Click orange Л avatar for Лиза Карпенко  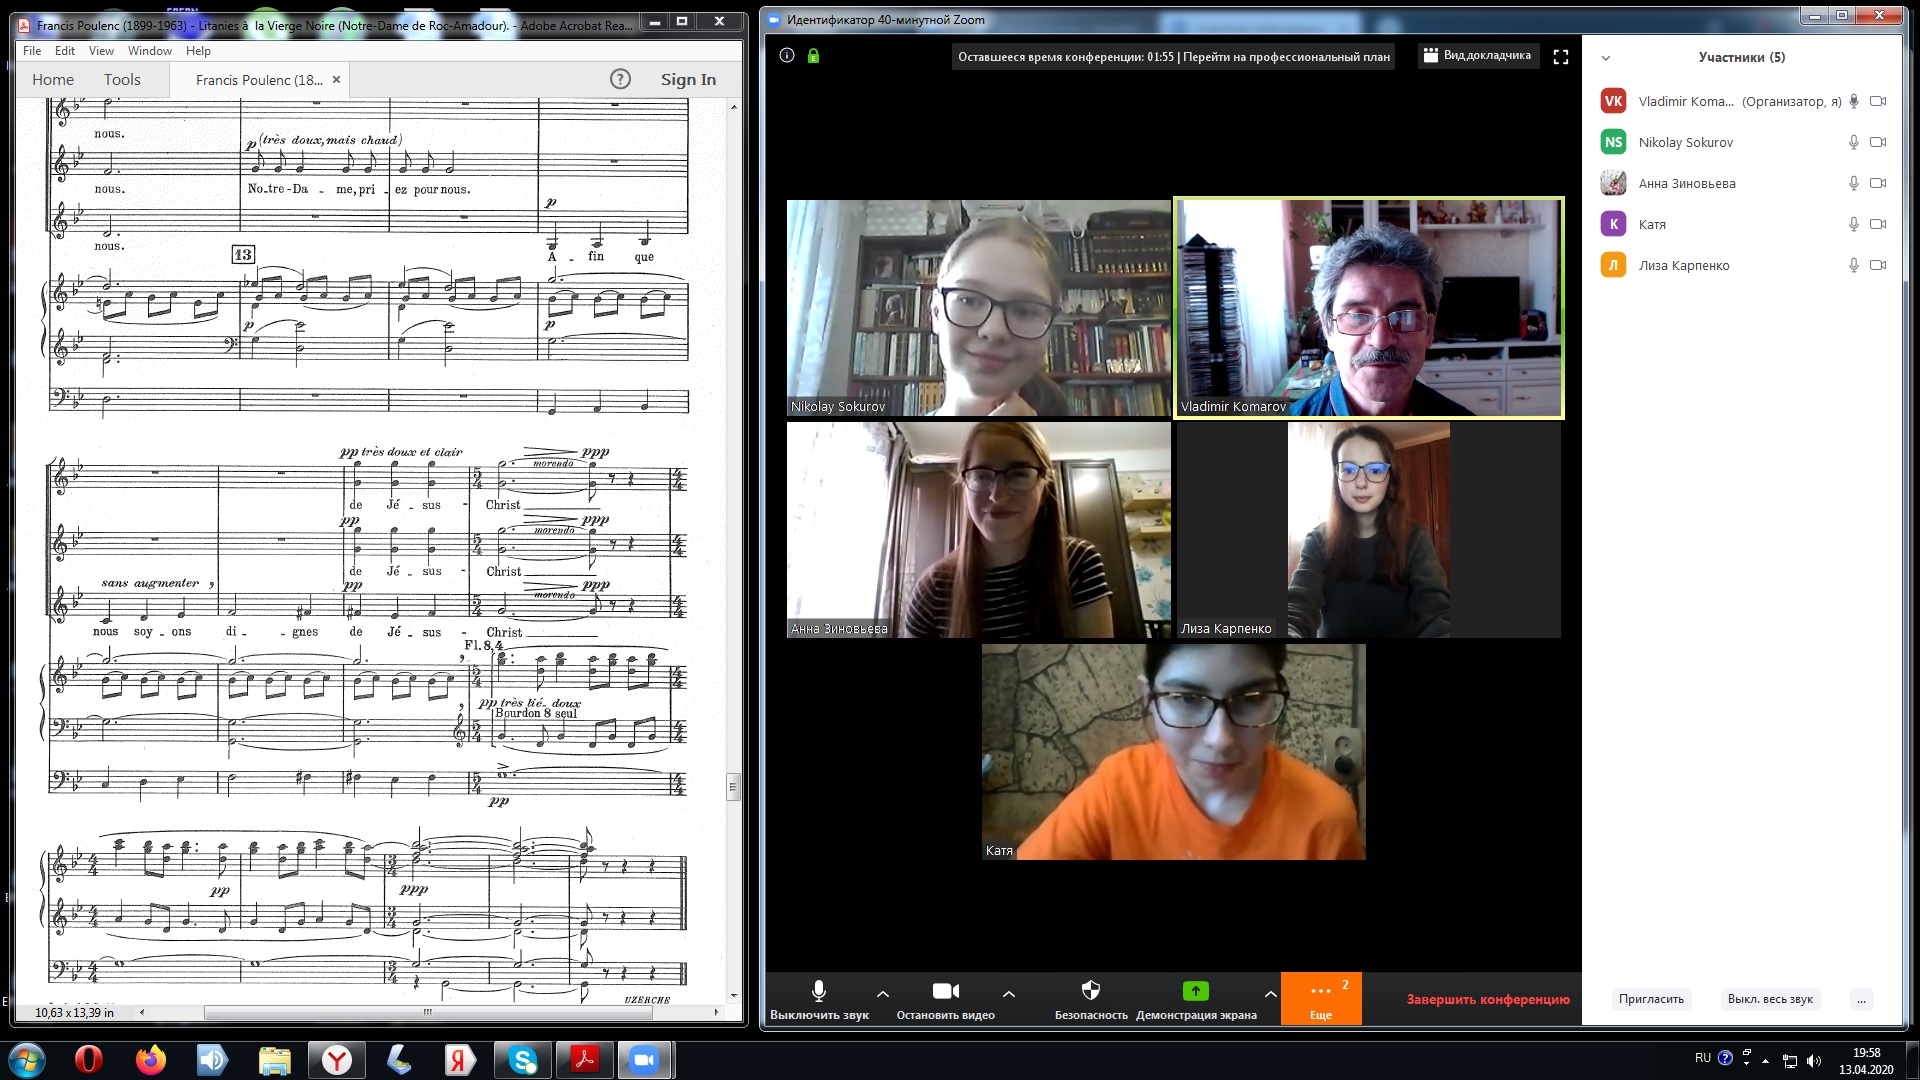point(1613,265)
